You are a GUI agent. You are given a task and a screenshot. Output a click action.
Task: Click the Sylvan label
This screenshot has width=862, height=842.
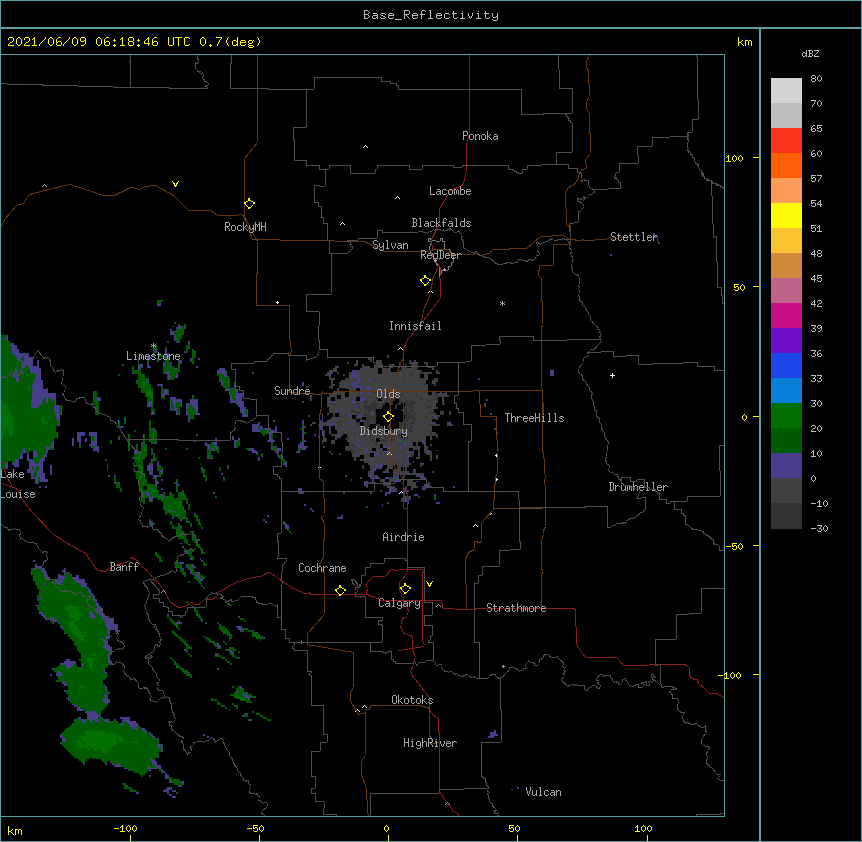point(390,245)
